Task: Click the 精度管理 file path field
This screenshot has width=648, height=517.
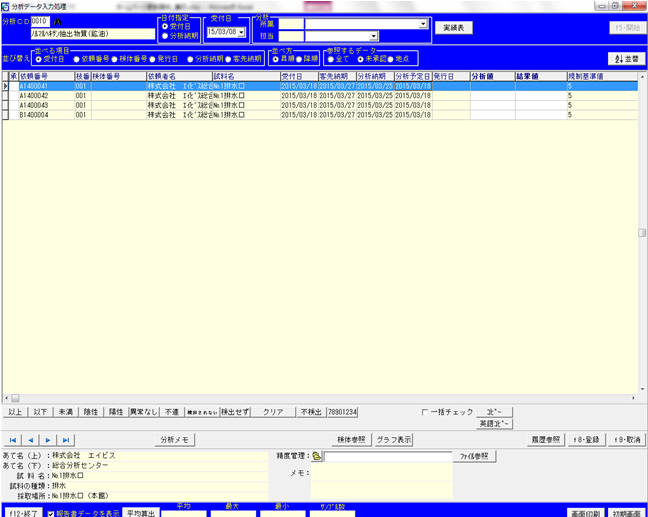Action: tap(388, 457)
